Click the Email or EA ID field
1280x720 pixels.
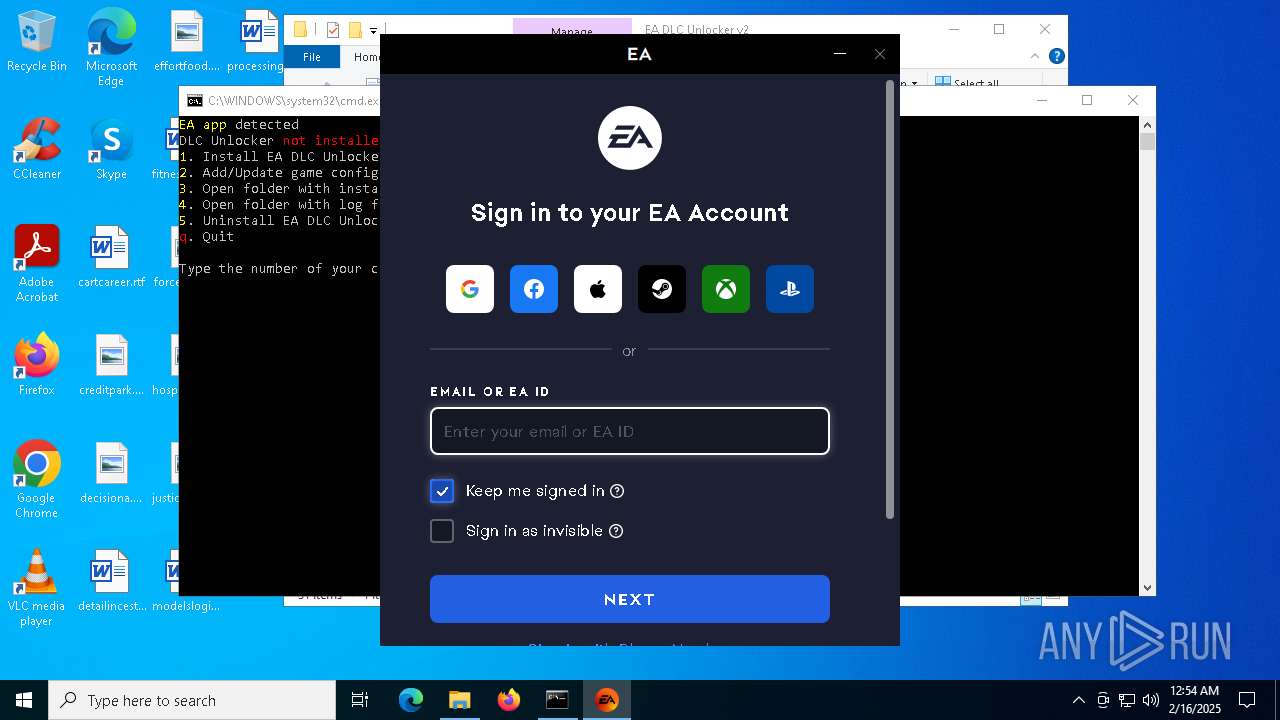coord(630,431)
